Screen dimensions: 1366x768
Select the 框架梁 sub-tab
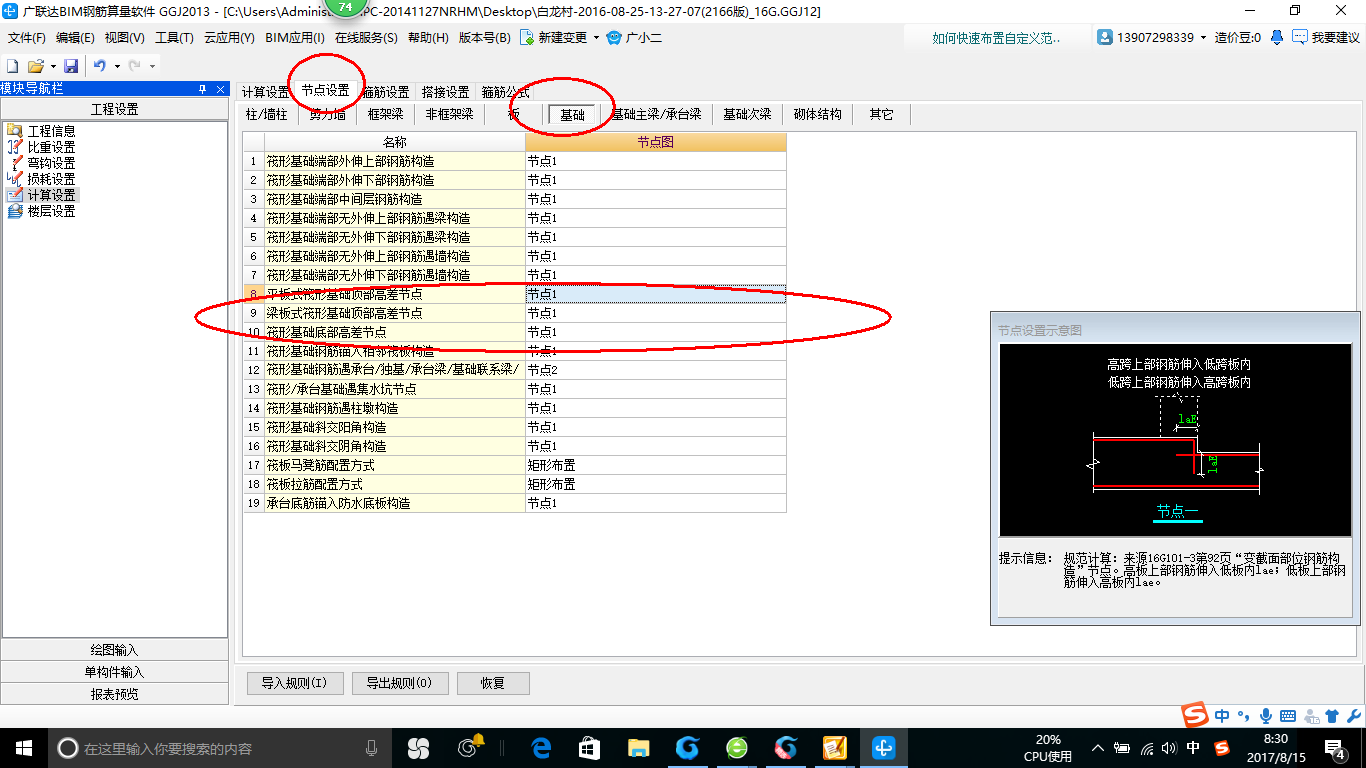coord(385,114)
